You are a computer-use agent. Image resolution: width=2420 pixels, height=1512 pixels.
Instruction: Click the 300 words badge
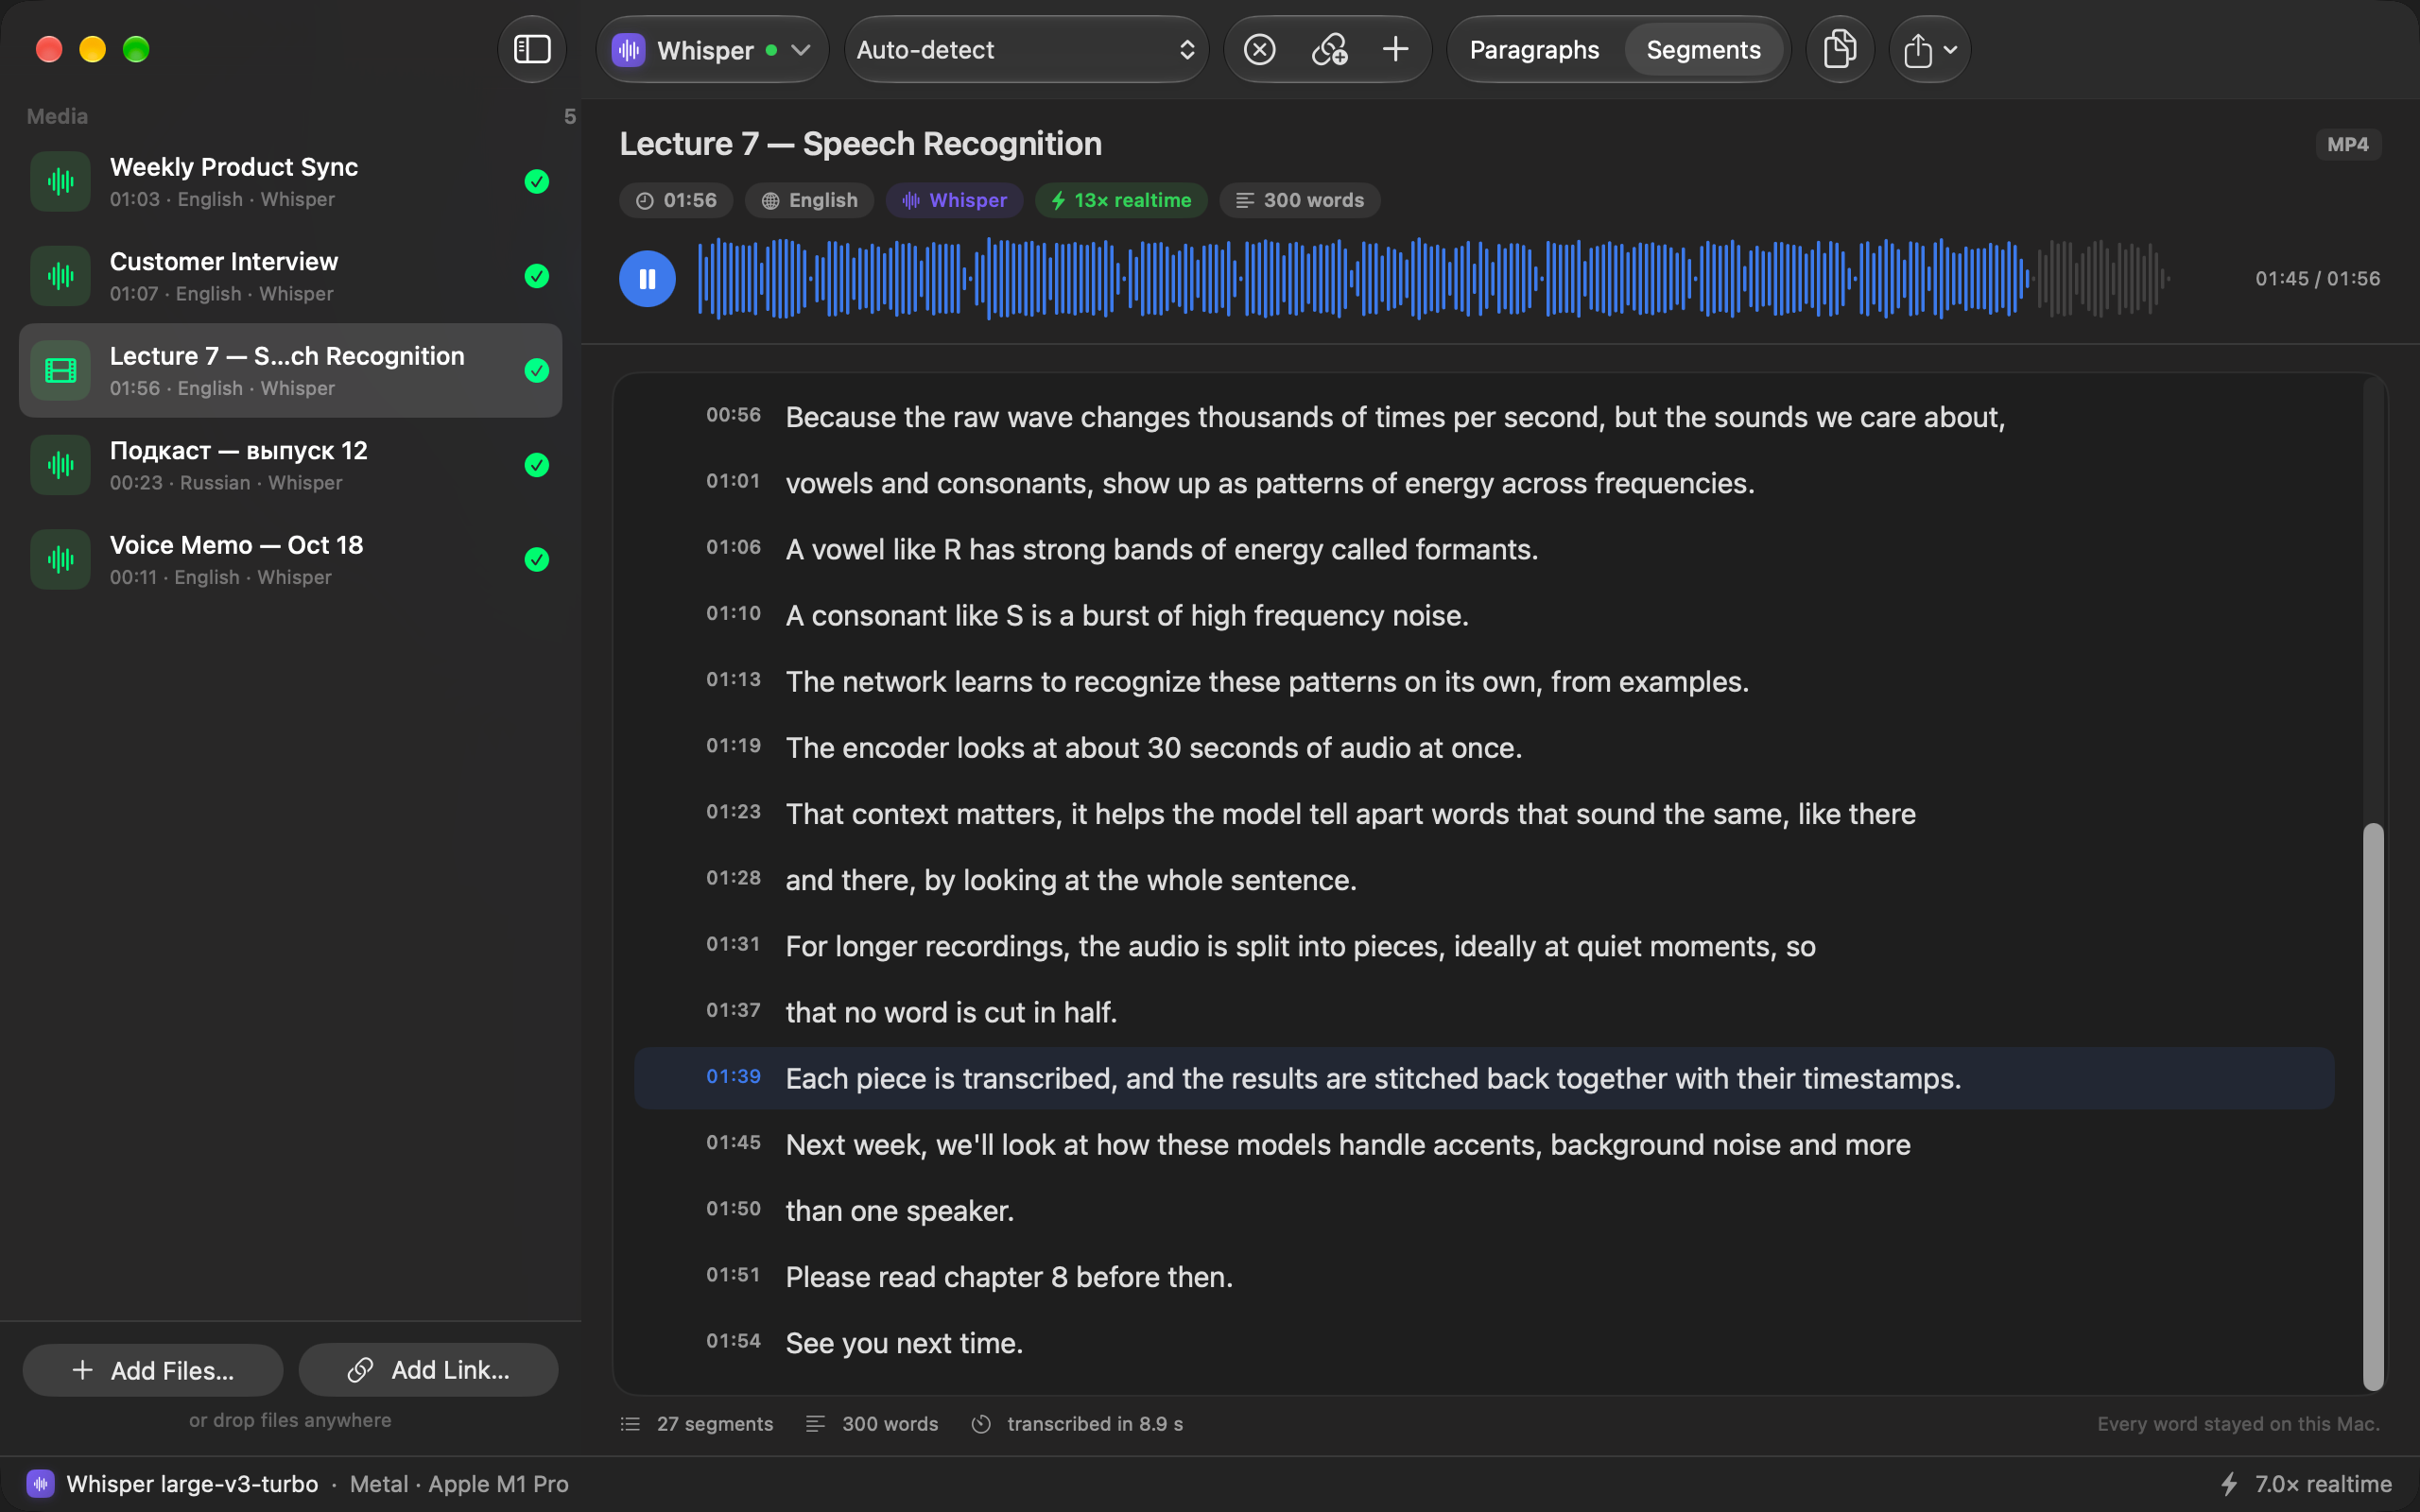pos(1300,200)
